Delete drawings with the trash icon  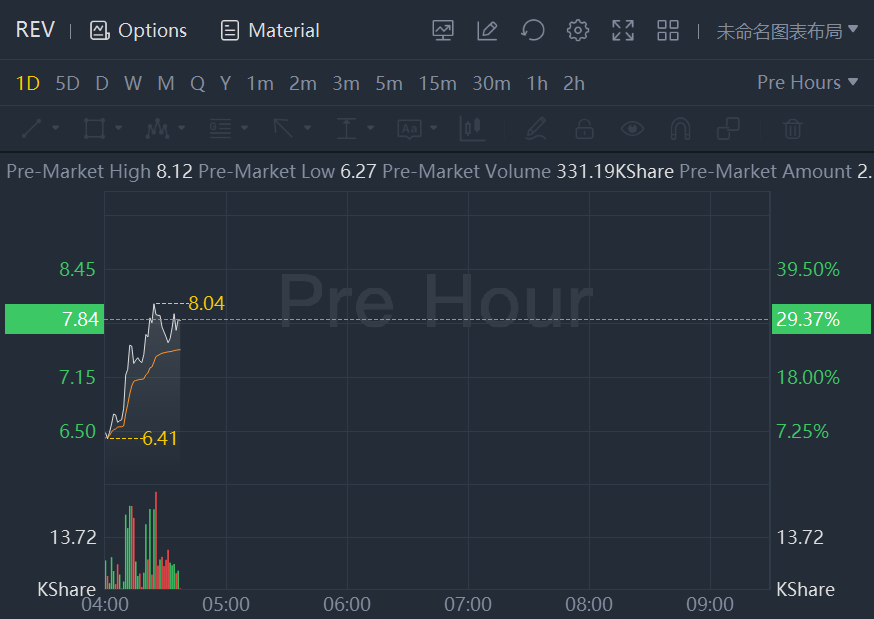(x=793, y=129)
